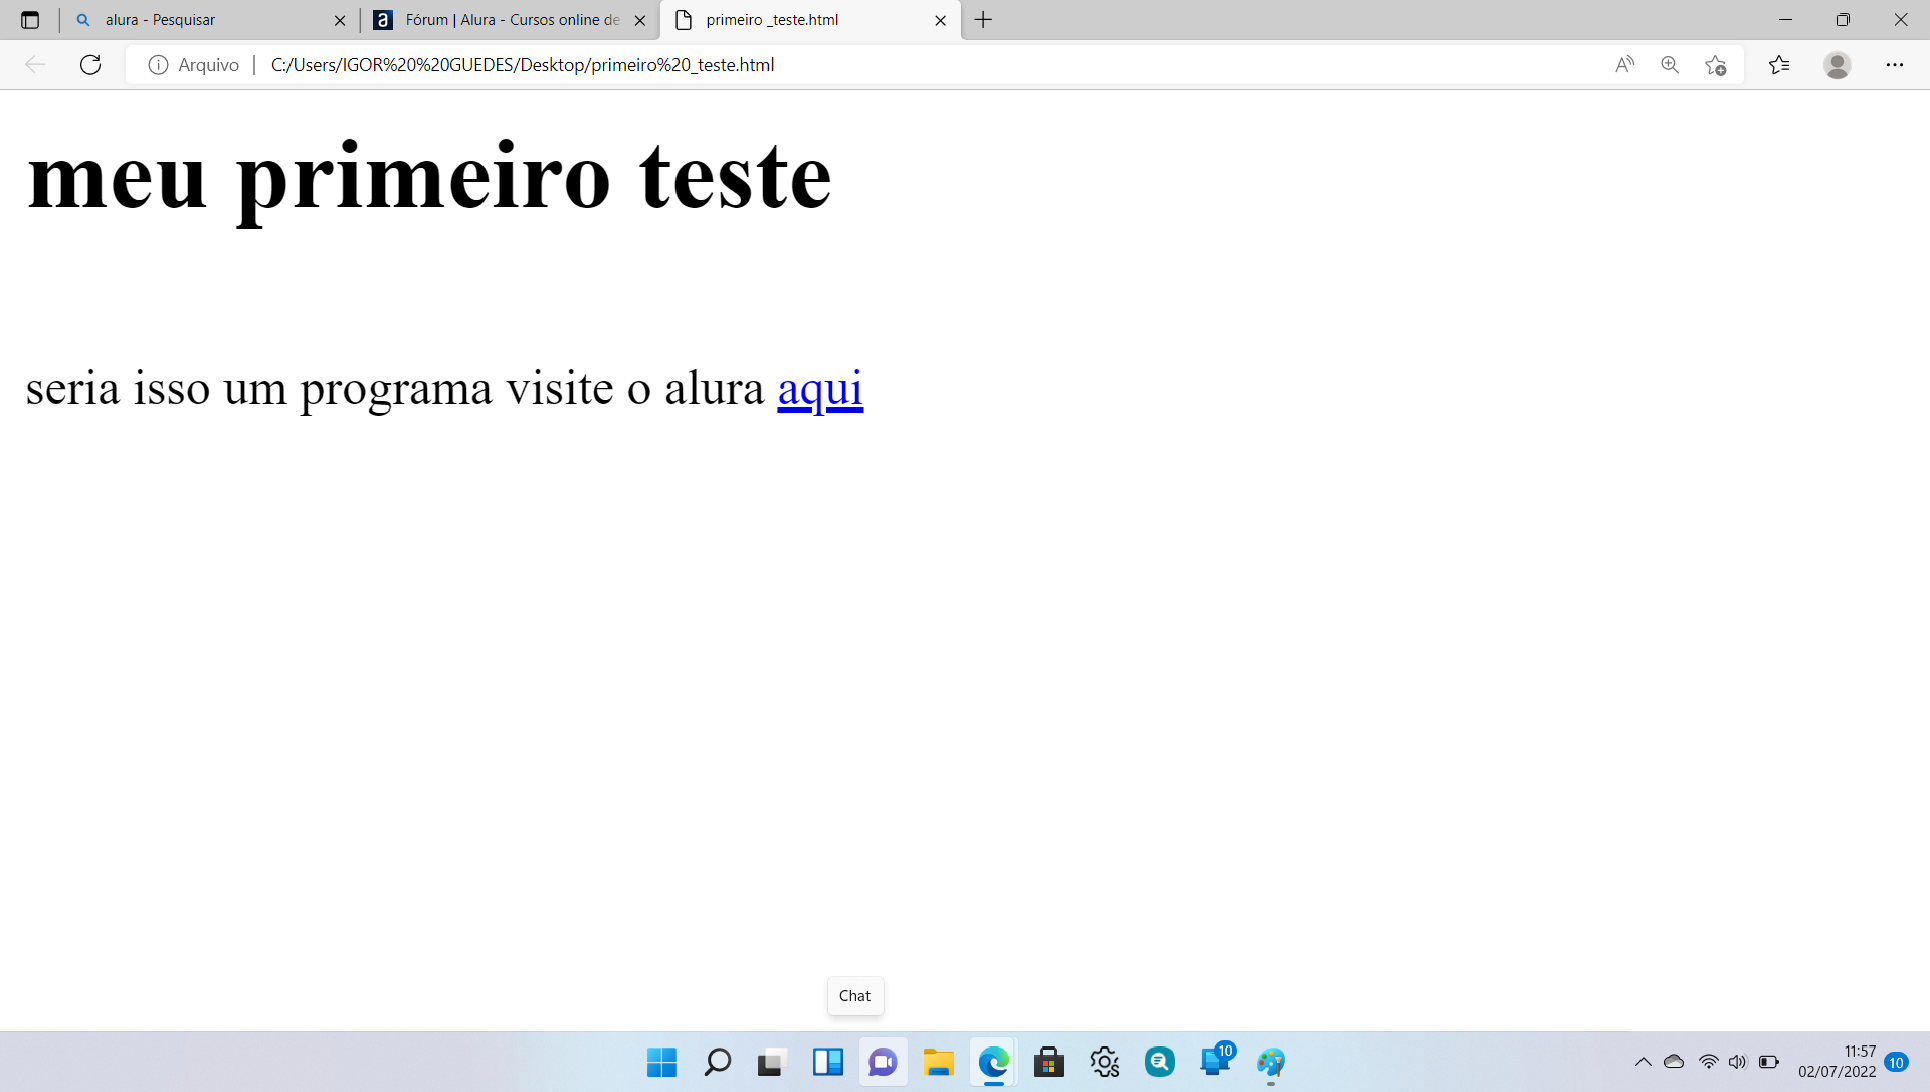Open Windows taskbar search
Image resolution: width=1930 pixels, height=1092 pixels.
[717, 1062]
